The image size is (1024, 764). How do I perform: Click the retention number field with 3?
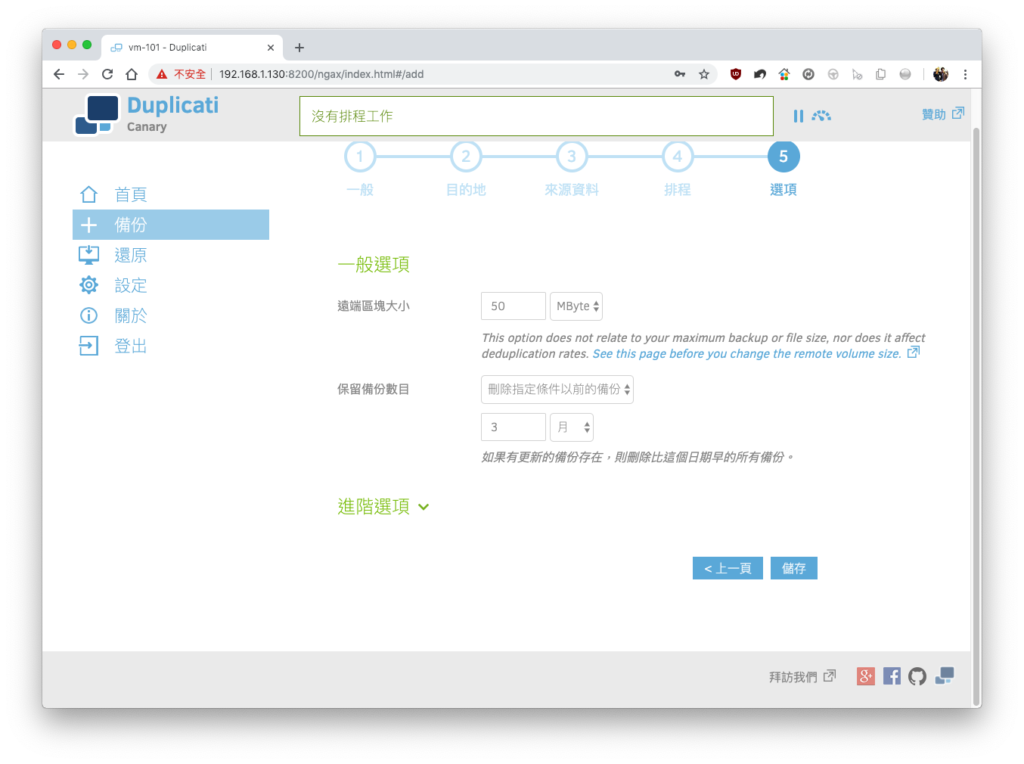513,427
